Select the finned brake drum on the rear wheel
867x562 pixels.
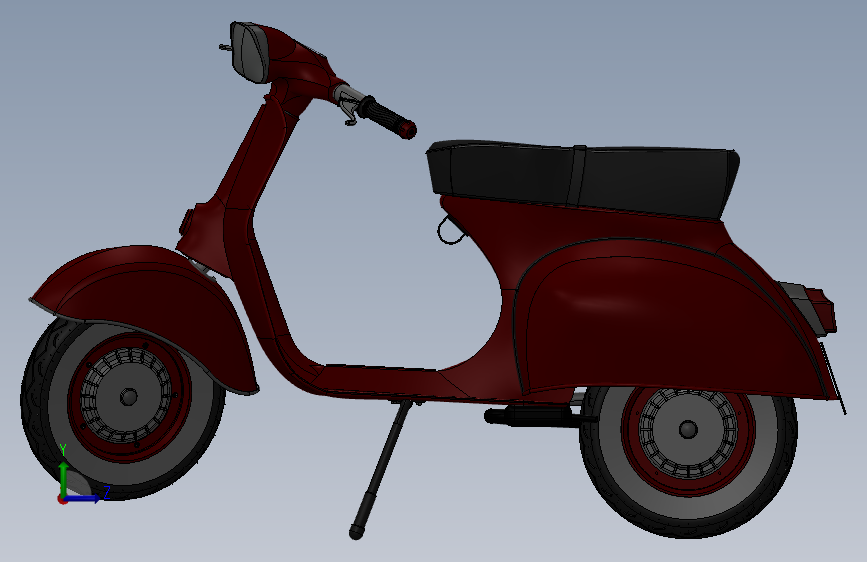688,432
